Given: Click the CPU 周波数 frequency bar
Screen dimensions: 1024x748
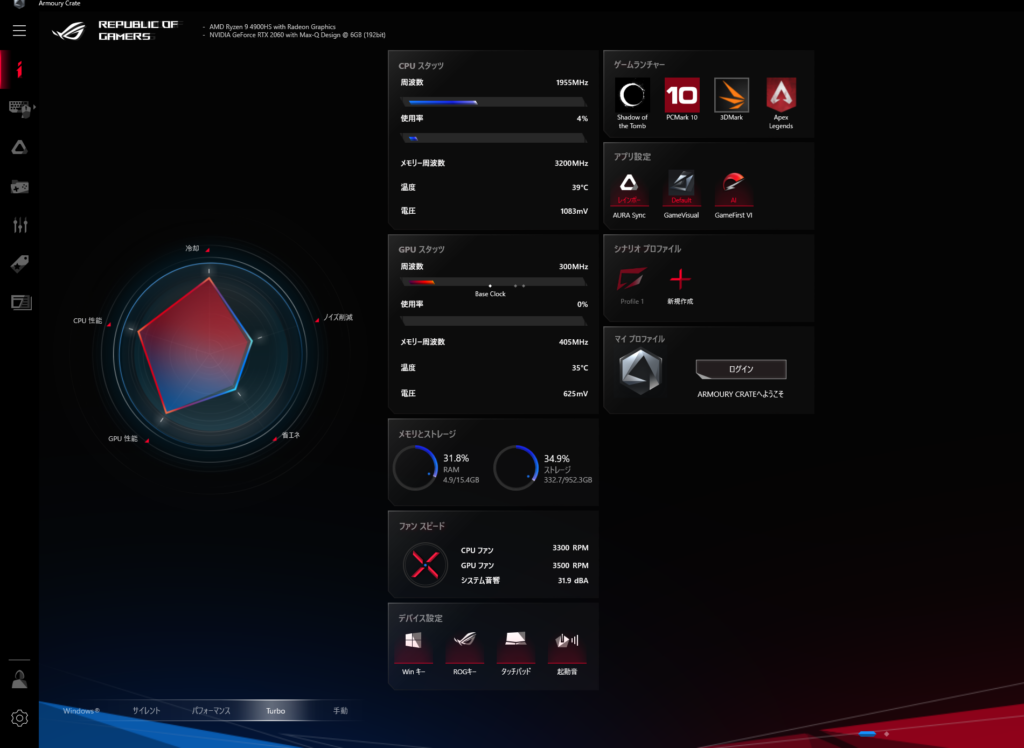Looking at the screenshot, I should coord(494,102).
